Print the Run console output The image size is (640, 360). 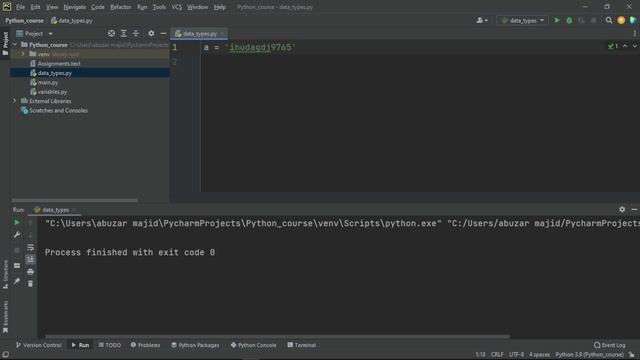[31, 271]
